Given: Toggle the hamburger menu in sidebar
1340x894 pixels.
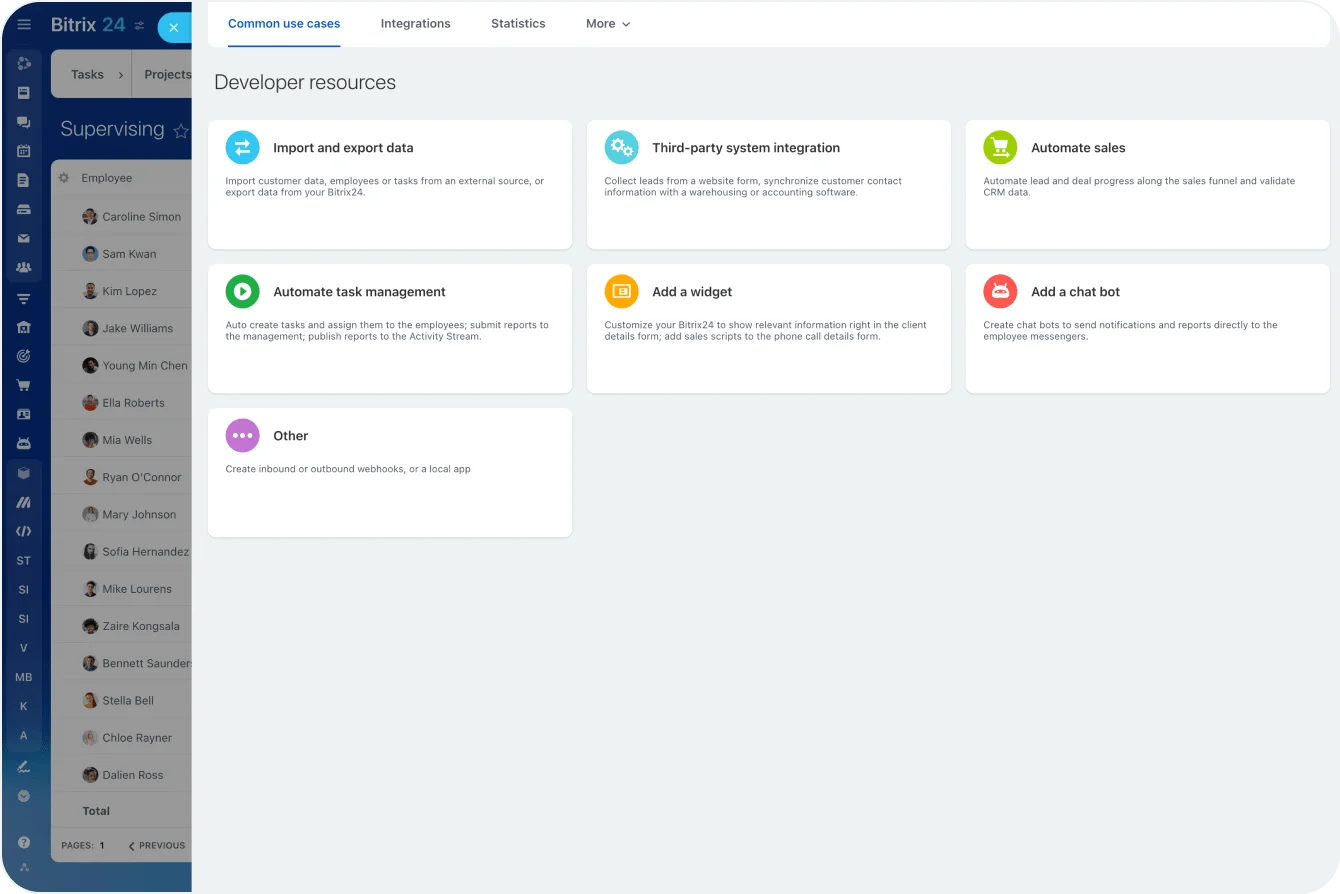Looking at the screenshot, I should click(x=24, y=25).
